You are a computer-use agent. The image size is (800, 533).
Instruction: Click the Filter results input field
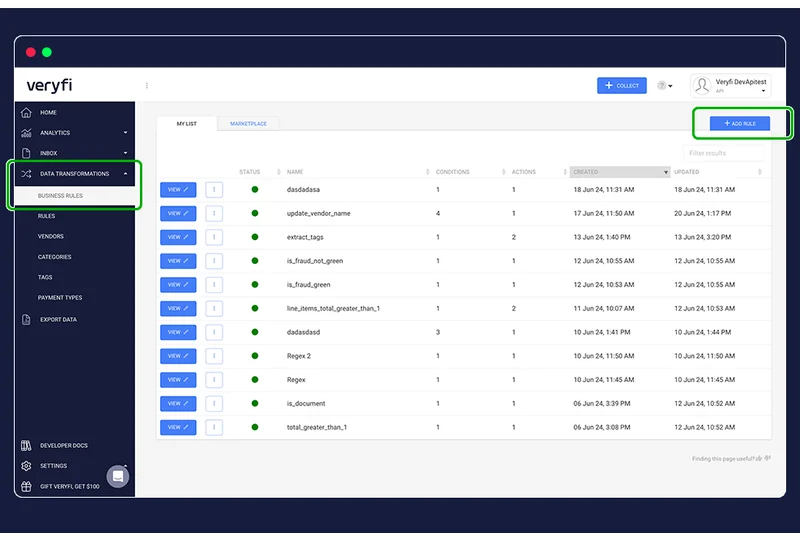tap(725, 153)
